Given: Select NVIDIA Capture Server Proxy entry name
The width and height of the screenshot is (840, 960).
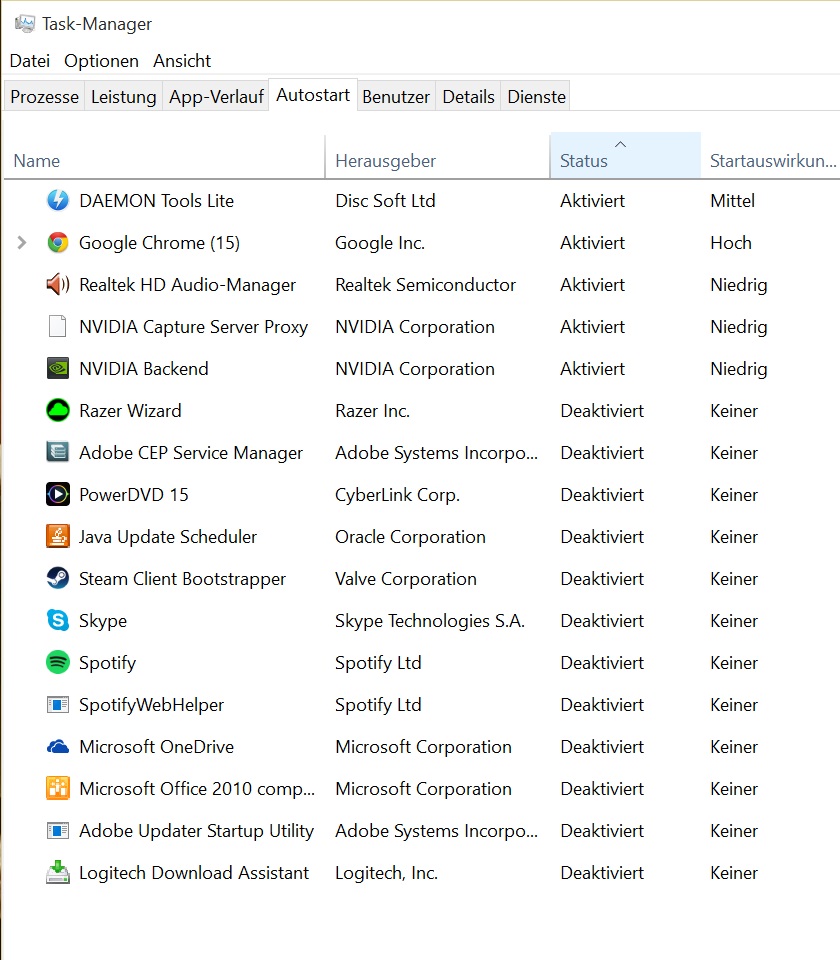Looking at the screenshot, I should (x=193, y=327).
